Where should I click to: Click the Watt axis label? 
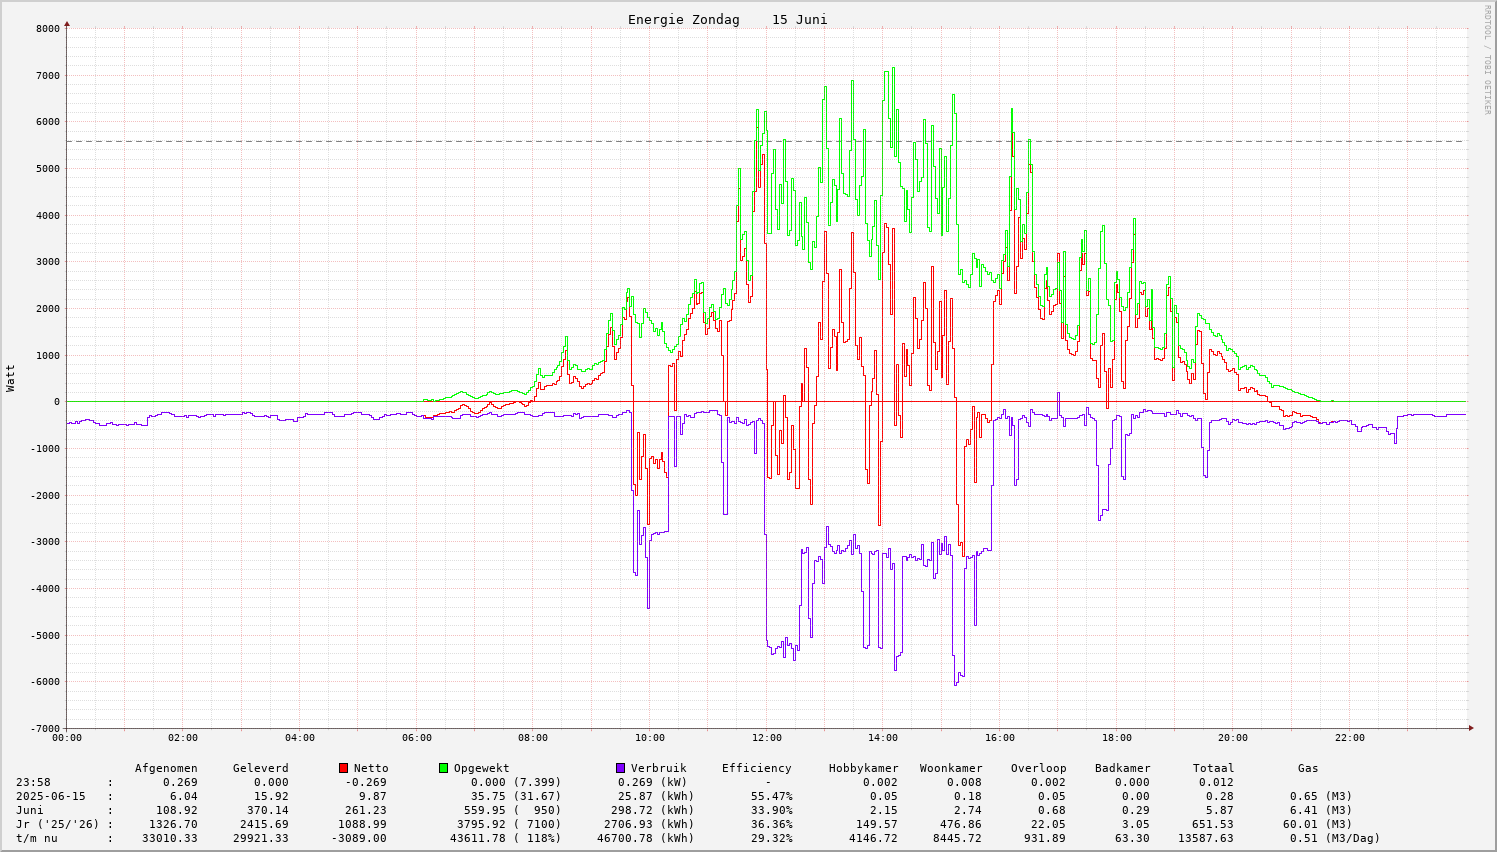11,377
